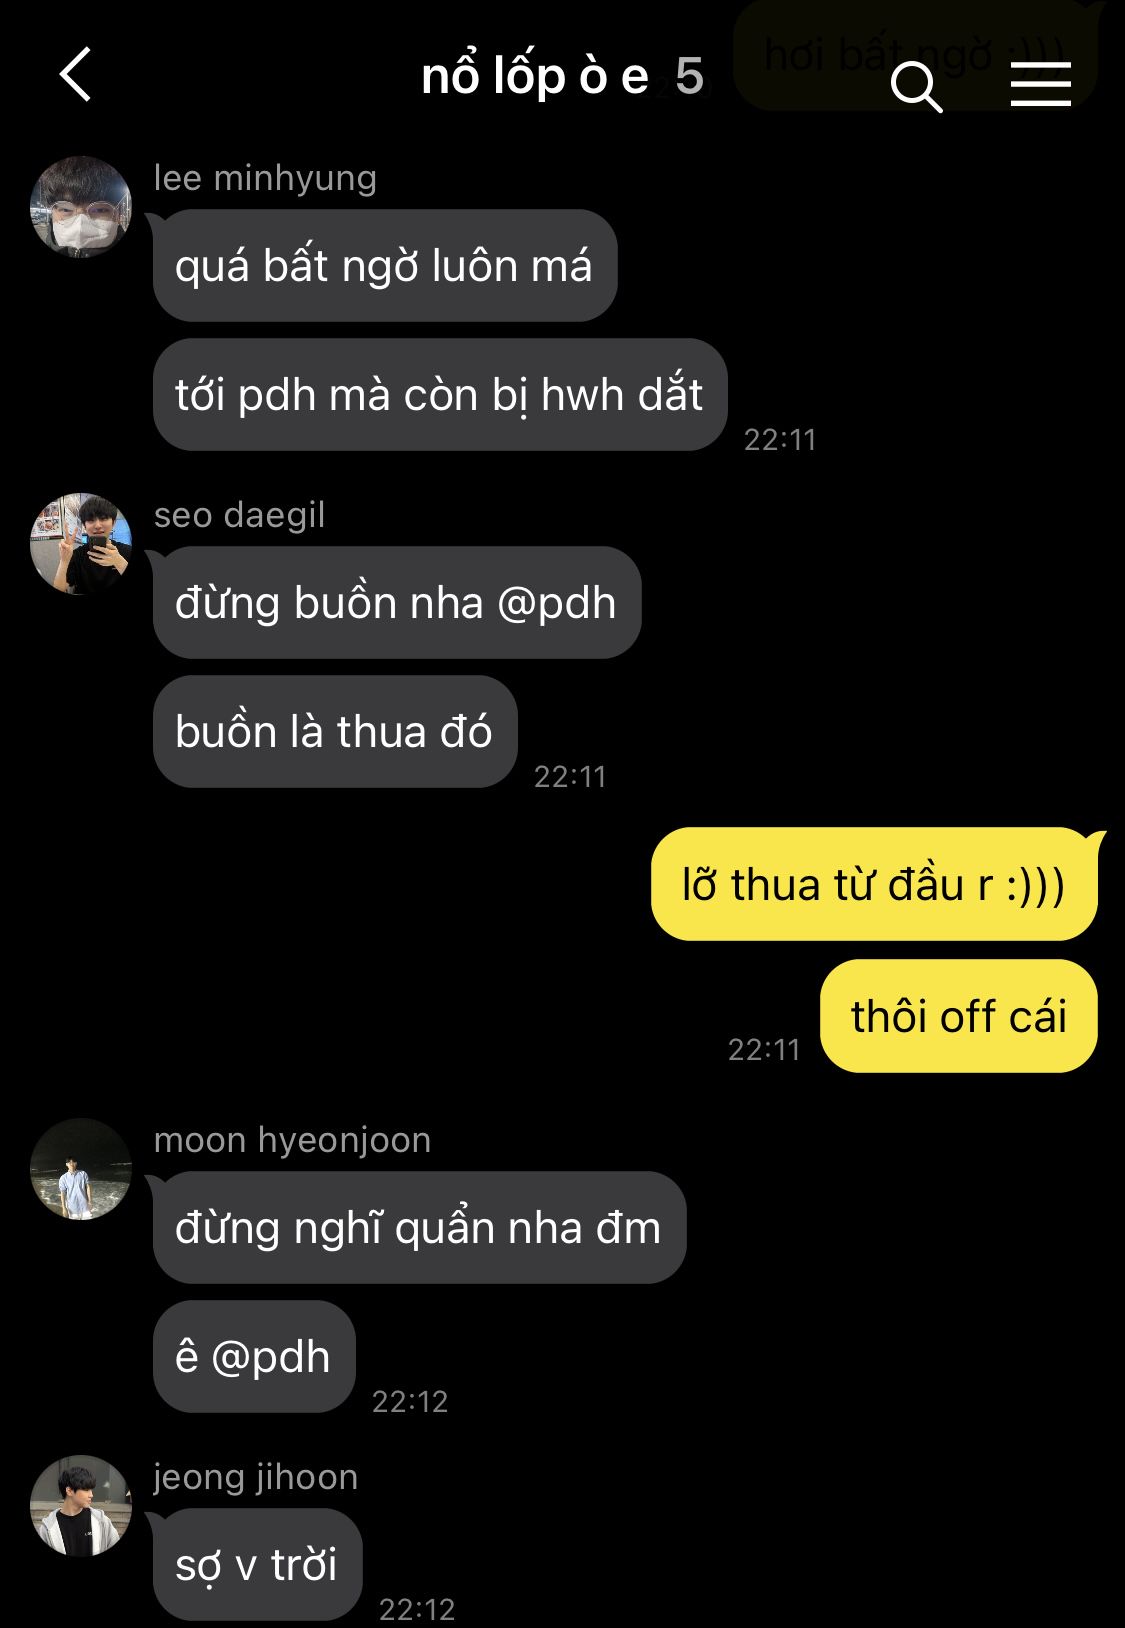This screenshot has width=1125, height=1628.
Task: Tap the "ê @pdh" mention message
Action: coord(254,1357)
